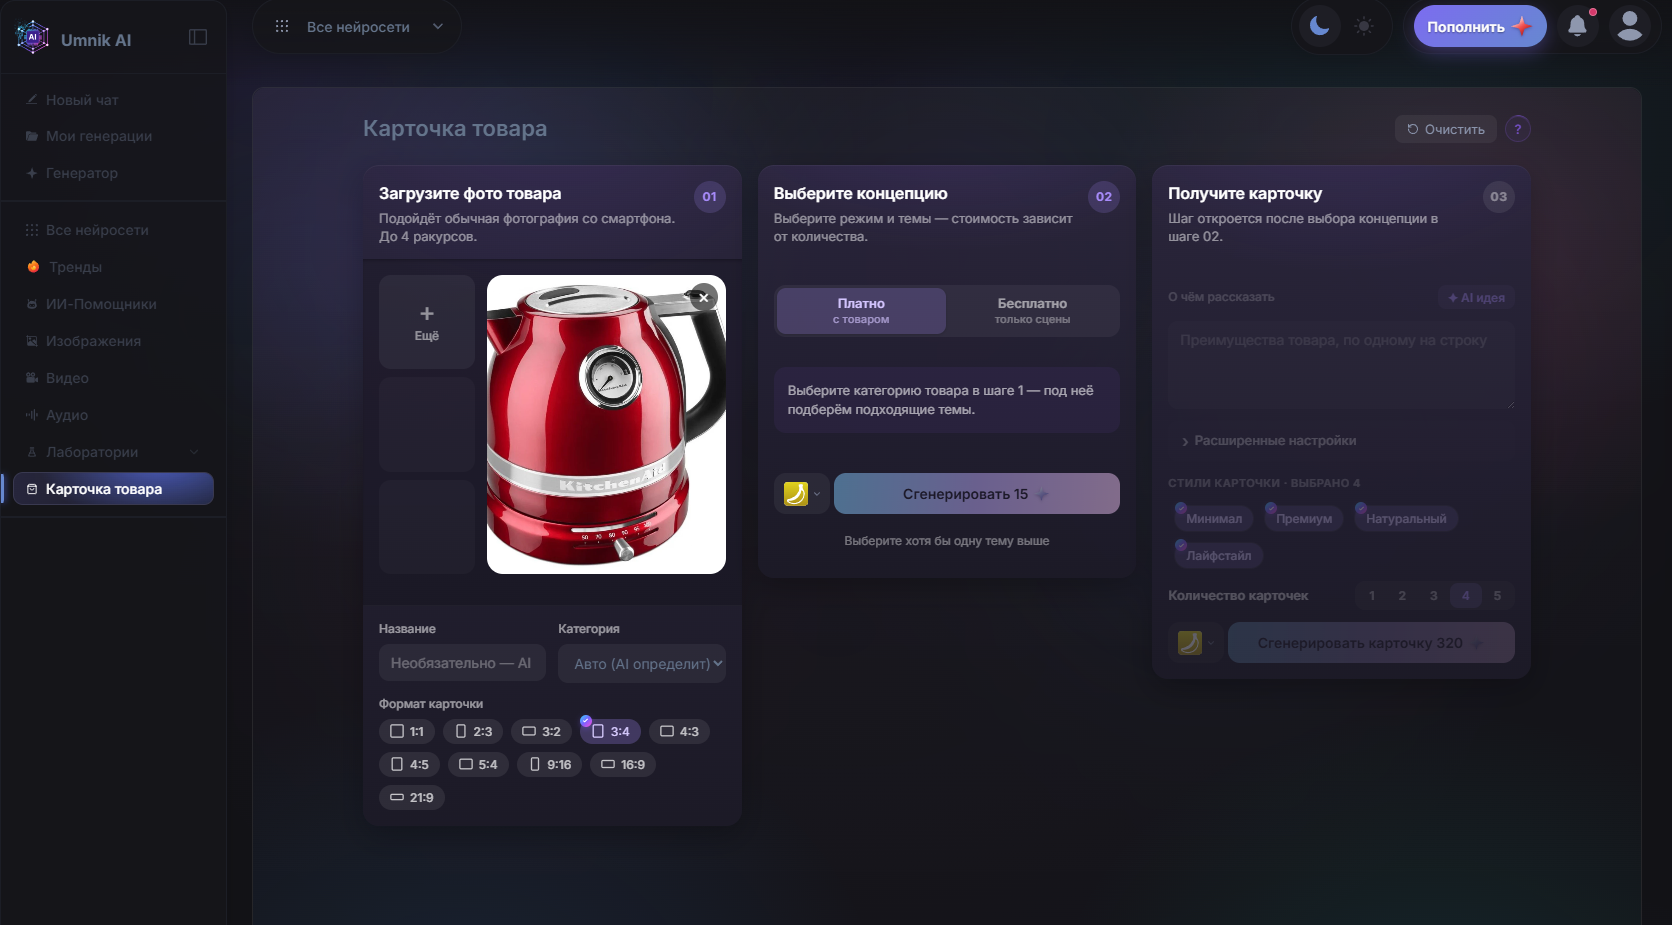Screen dimensions: 1672x925
Task: Toggle Премиум card style
Action: (1304, 519)
